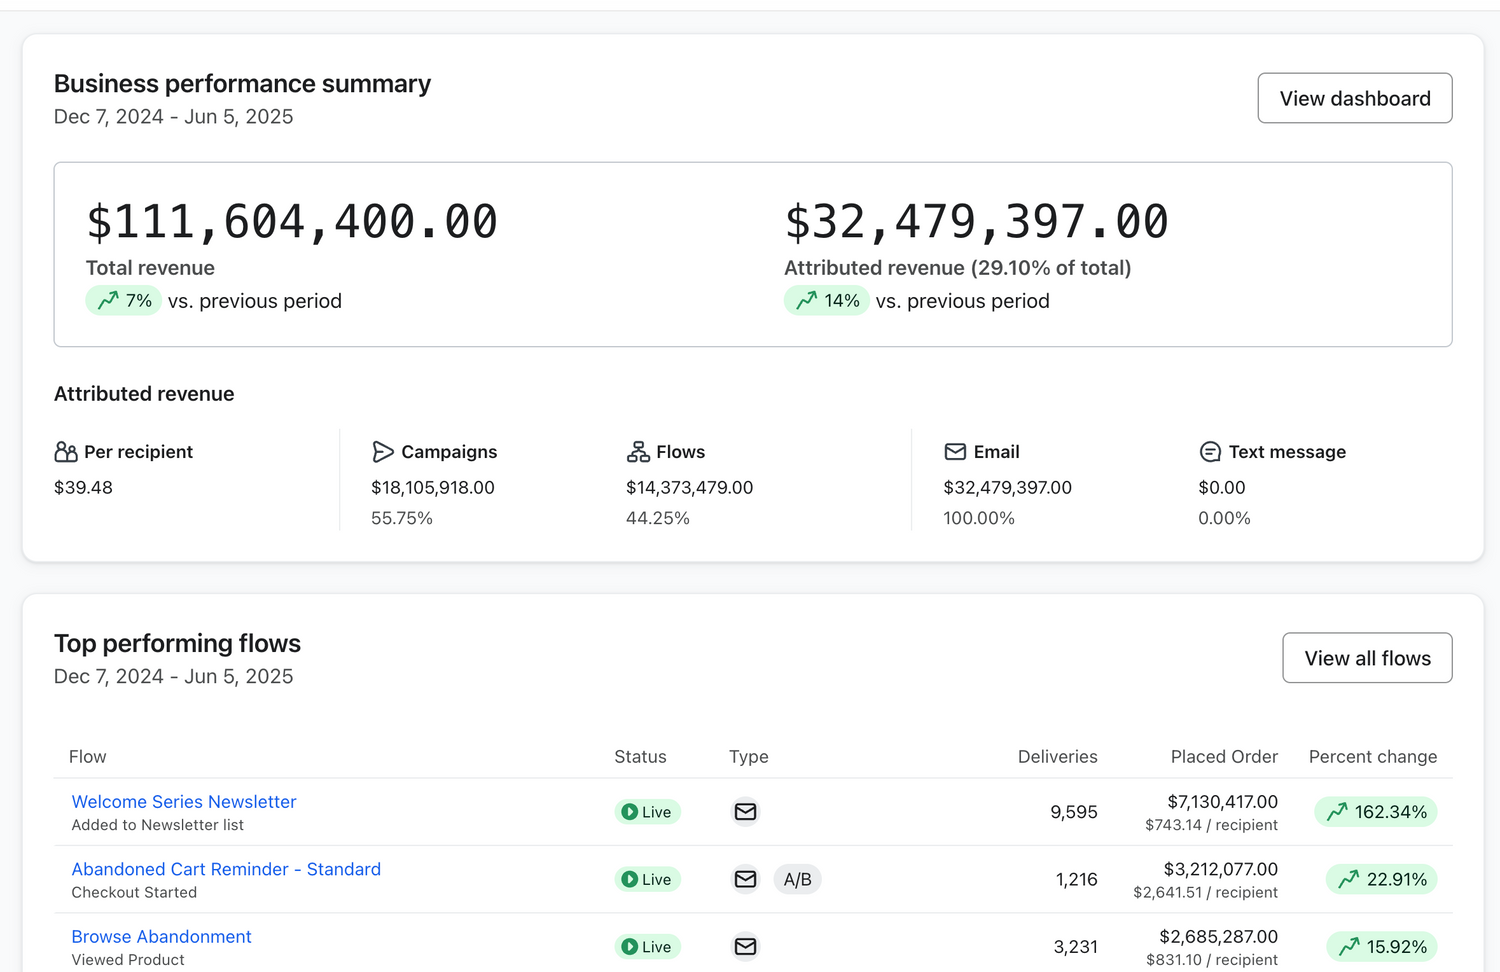1500x972 pixels.
Task: Click the email type icon for Browse Abandonment
Action: (x=745, y=946)
